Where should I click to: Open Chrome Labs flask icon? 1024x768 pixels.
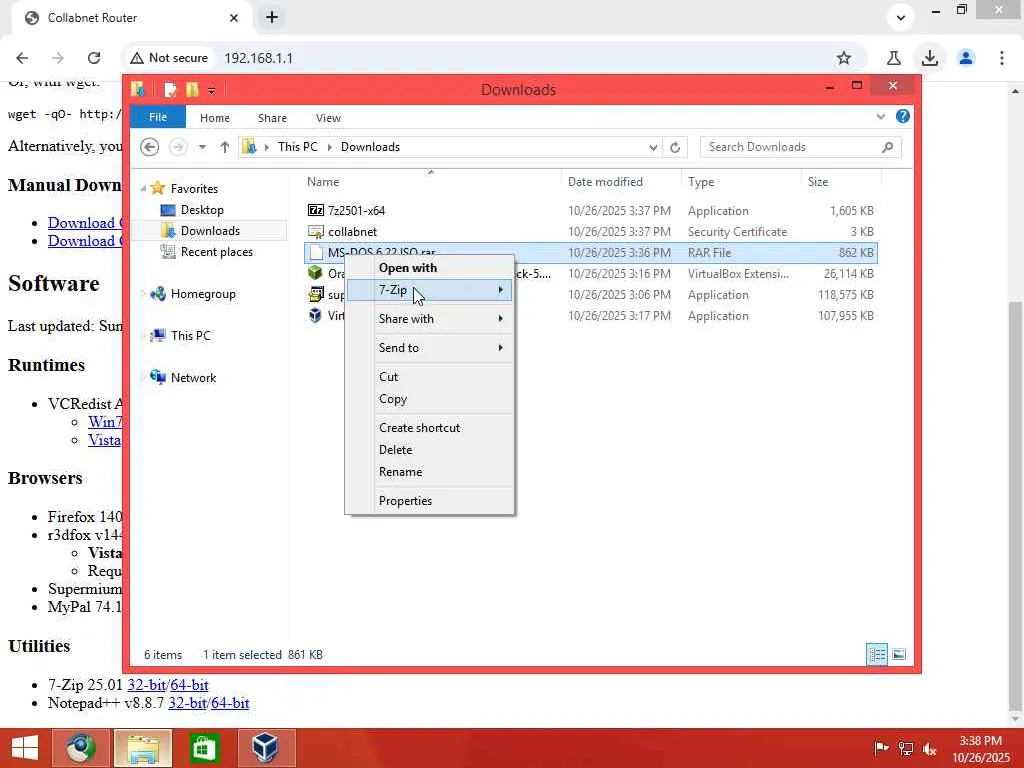[x=893, y=58]
